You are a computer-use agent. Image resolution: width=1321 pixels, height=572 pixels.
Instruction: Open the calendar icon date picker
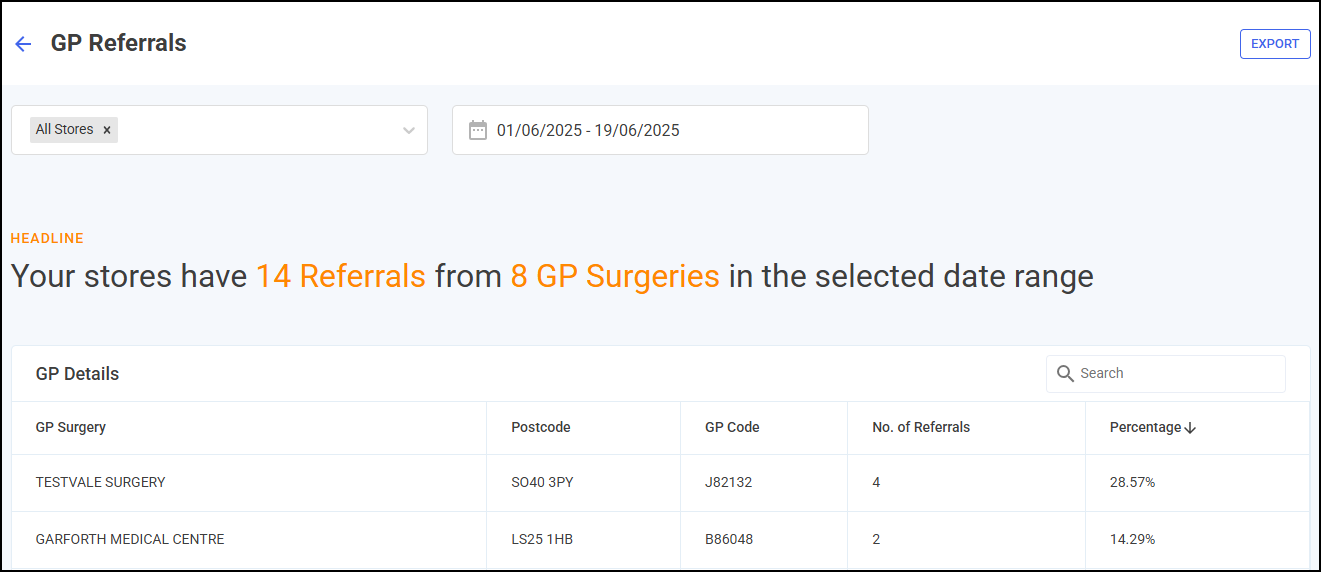[478, 130]
